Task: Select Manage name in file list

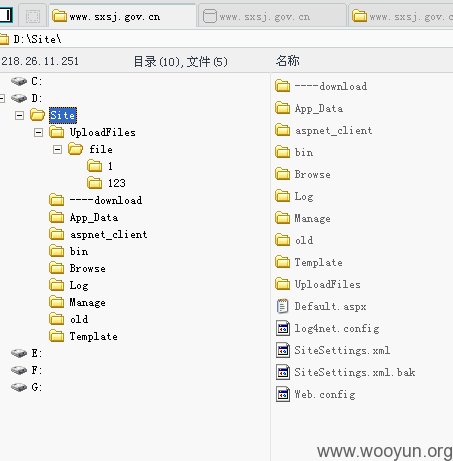Action: click(312, 219)
